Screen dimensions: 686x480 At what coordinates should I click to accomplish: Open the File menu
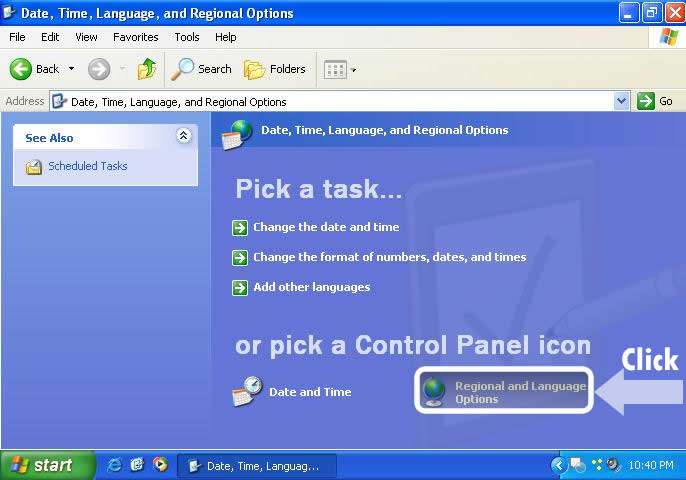(17, 37)
